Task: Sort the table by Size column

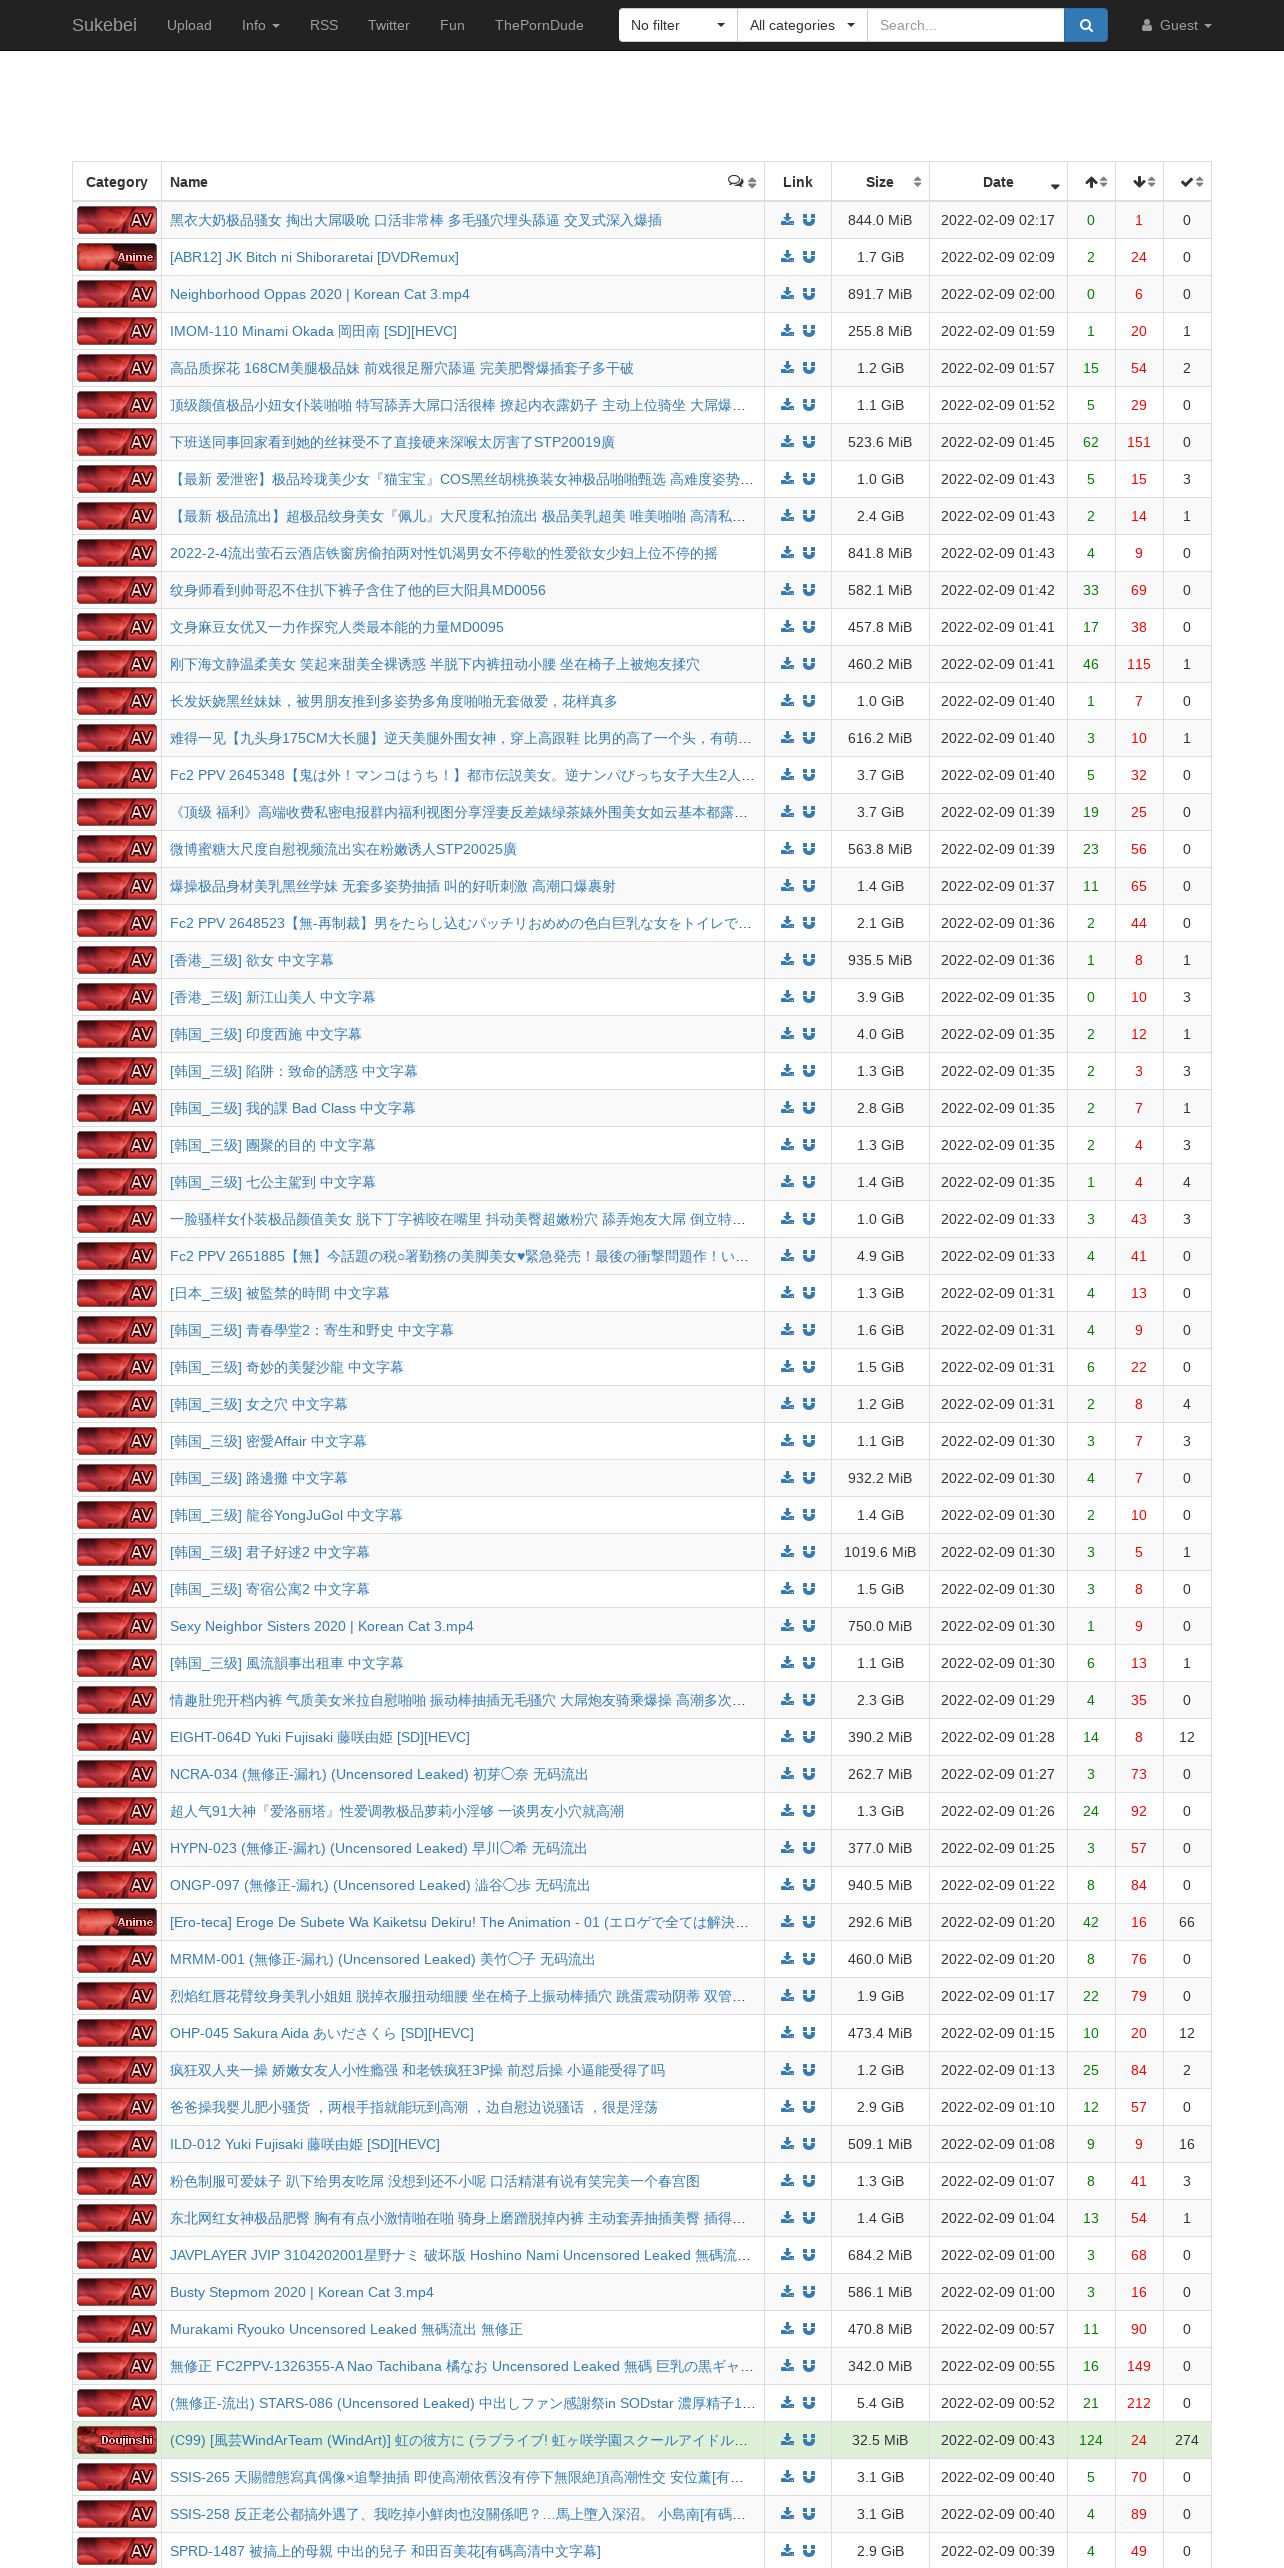Action: point(880,182)
